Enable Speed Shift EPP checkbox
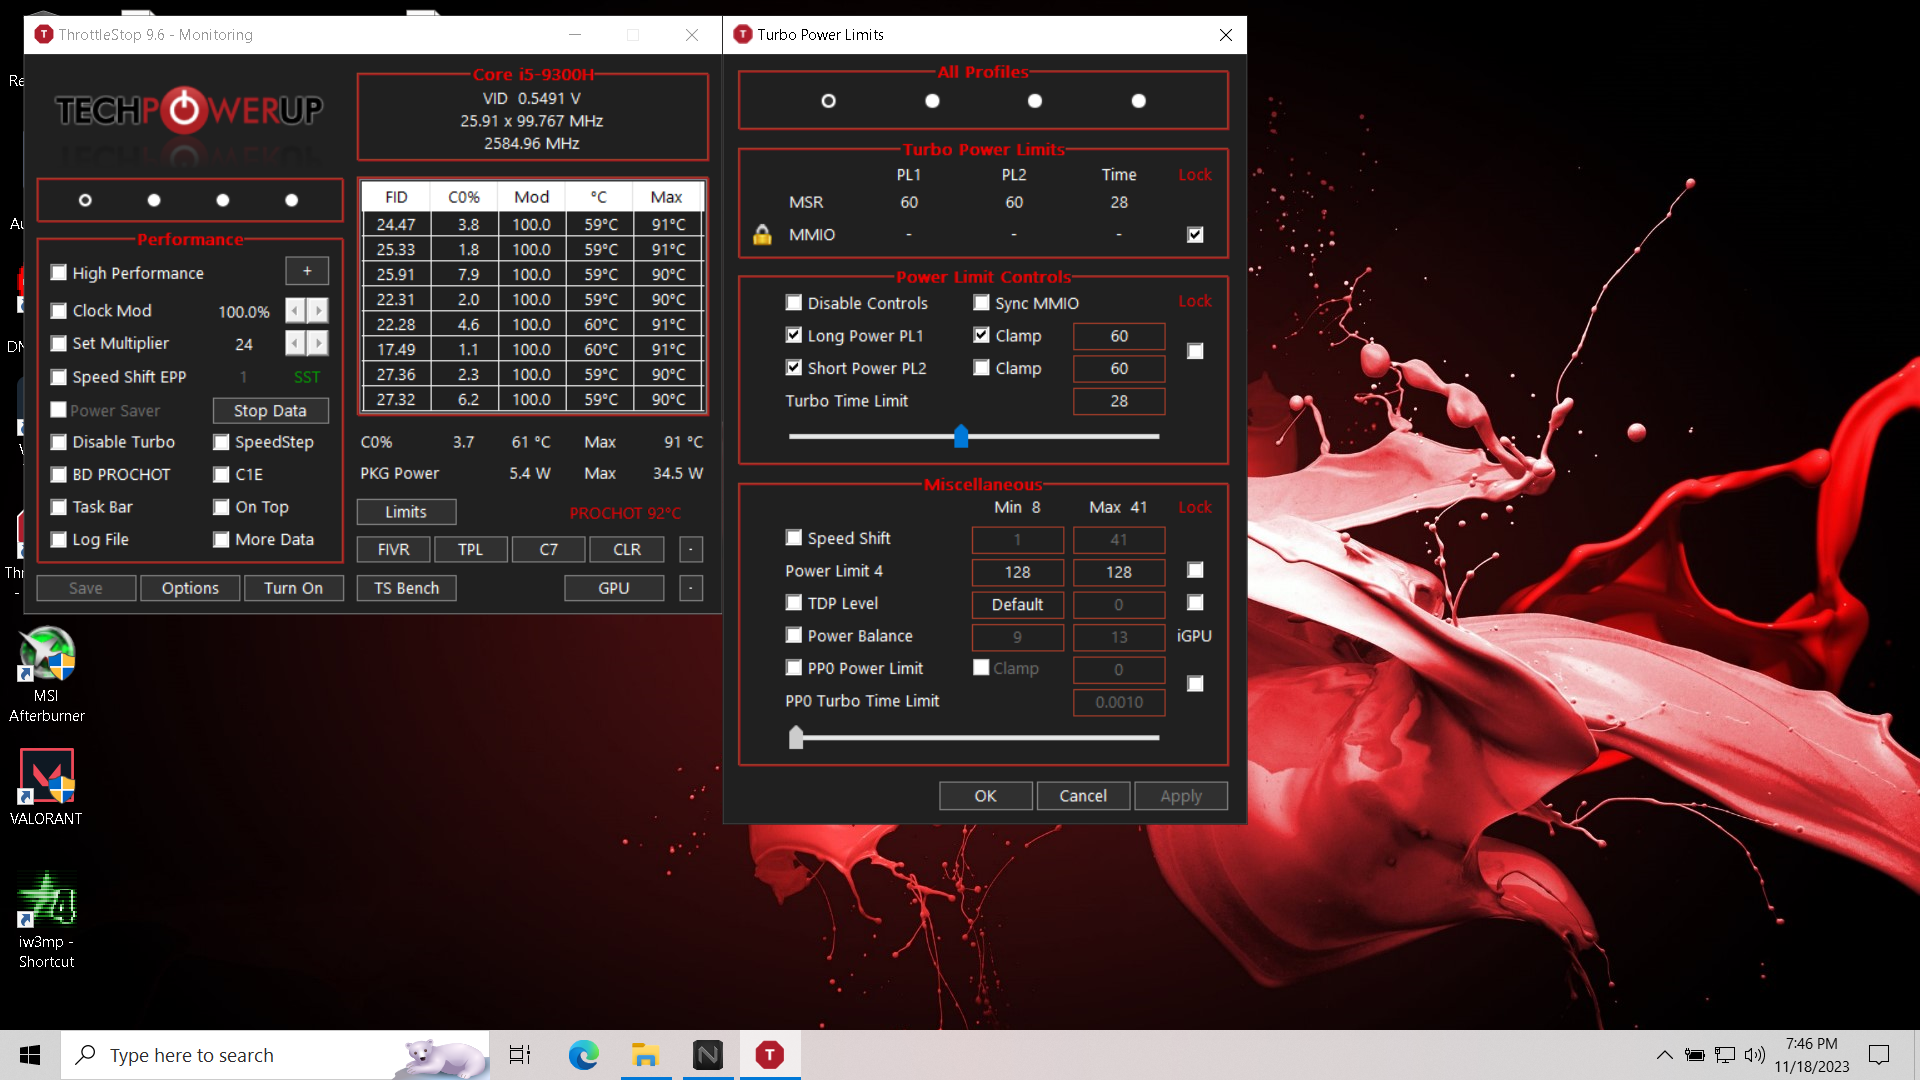1920x1080 pixels. point(59,377)
